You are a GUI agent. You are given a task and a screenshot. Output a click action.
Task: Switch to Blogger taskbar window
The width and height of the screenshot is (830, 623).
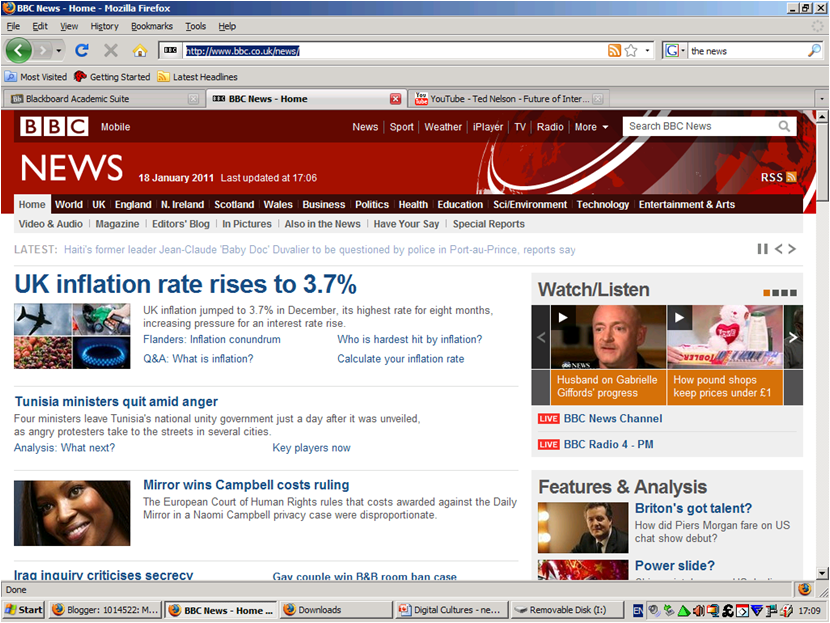tap(105, 610)
